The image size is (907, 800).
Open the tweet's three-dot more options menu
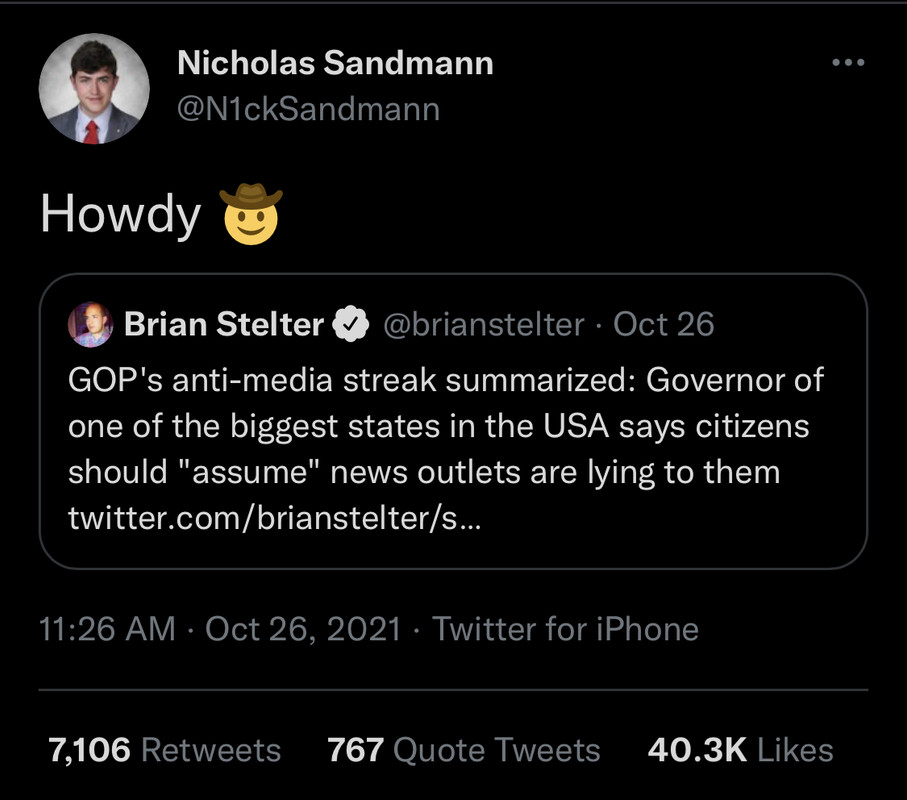[x=848, y=63]
